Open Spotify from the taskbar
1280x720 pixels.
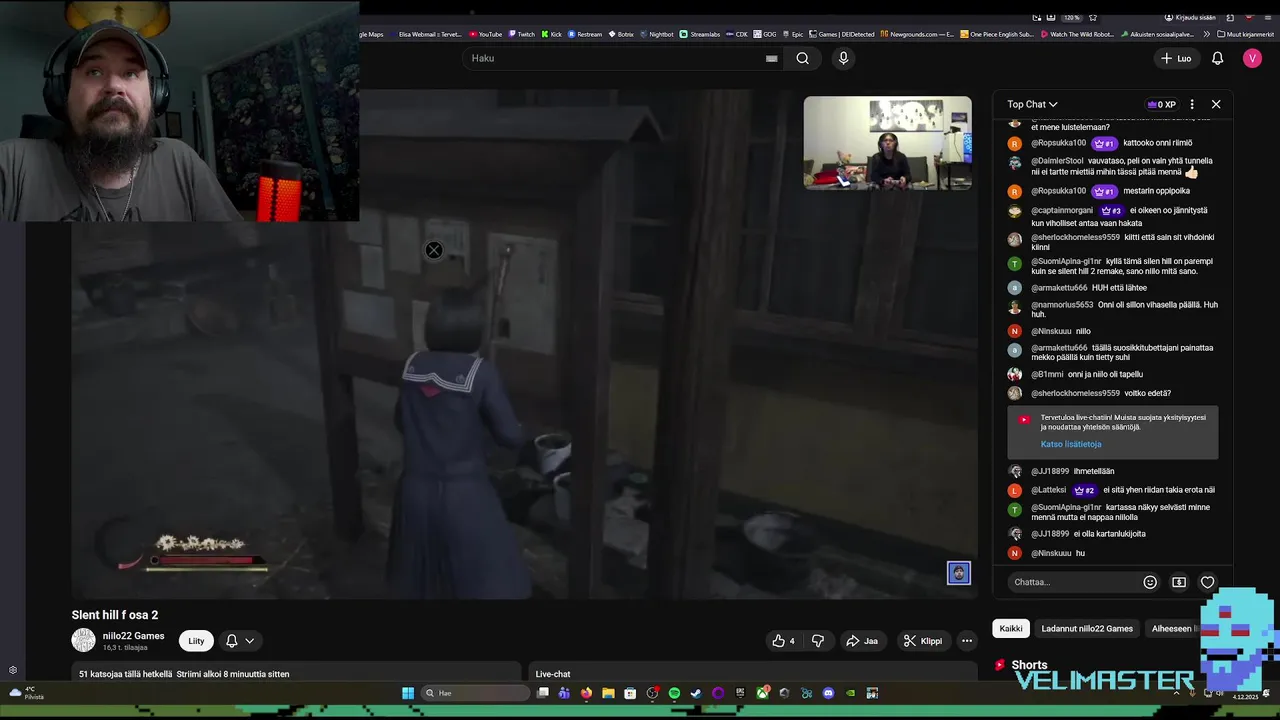pos(674,693)
